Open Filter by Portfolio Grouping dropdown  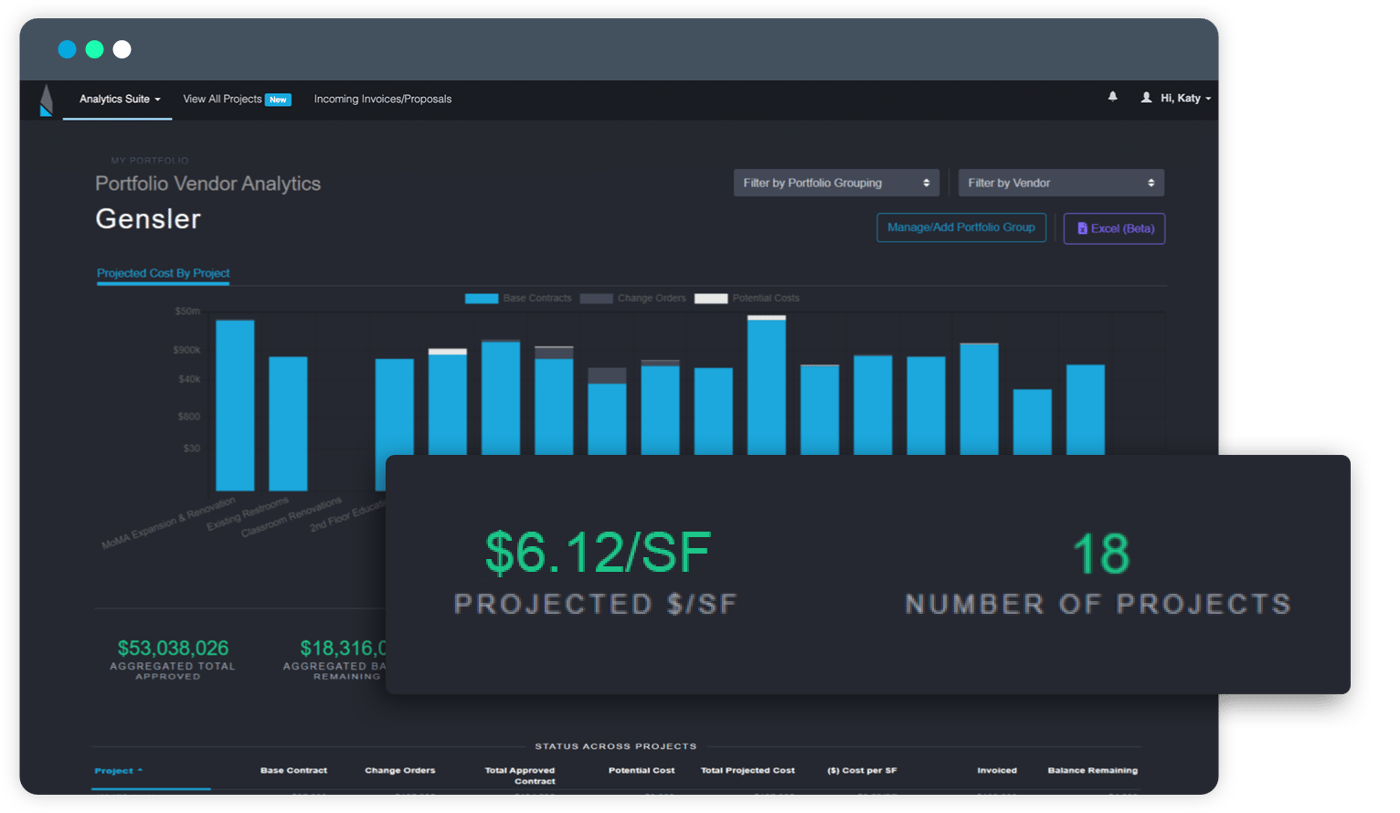pyautogui.click(x=836, y=183)
